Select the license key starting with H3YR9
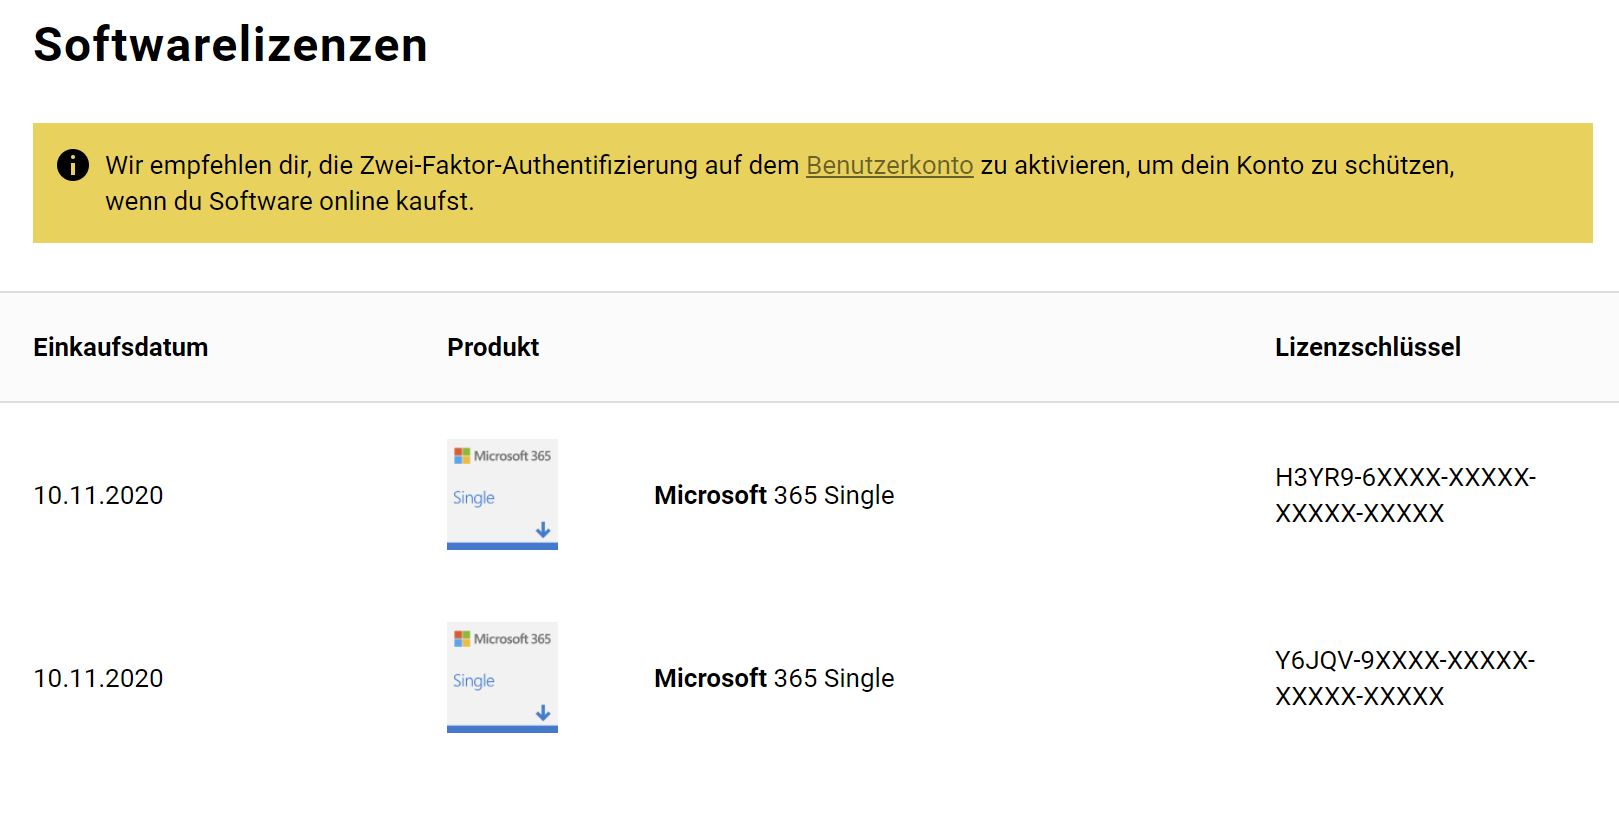This screenshot has height=825, width=1619. 1404,495
